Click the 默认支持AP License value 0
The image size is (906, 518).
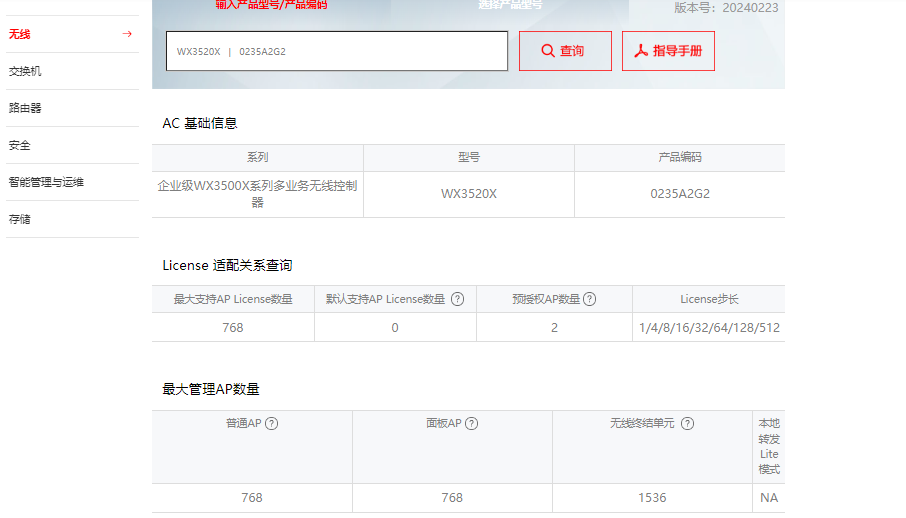(395, 328)
